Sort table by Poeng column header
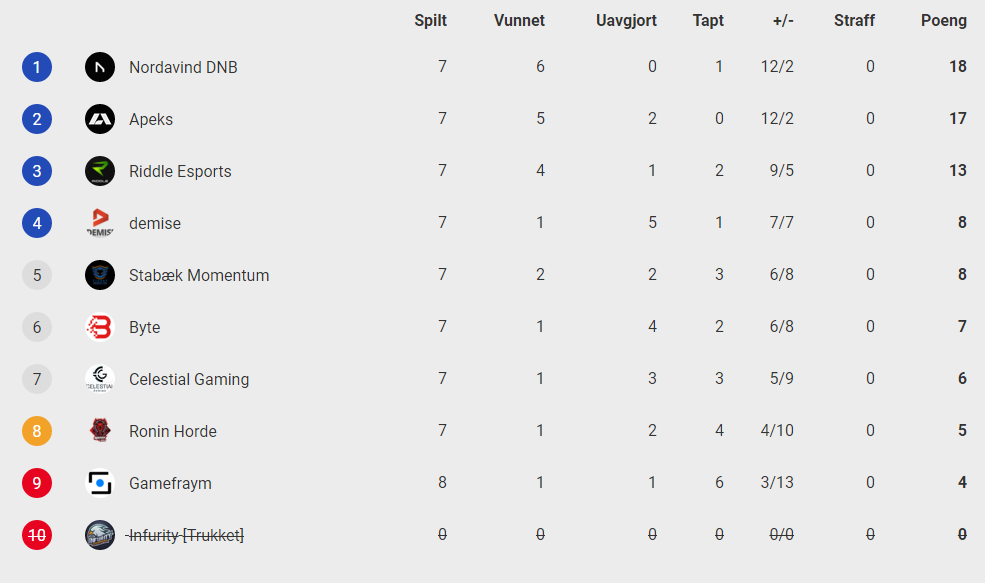The height and width of the screenshot is (583, 985). coord(944,21)
